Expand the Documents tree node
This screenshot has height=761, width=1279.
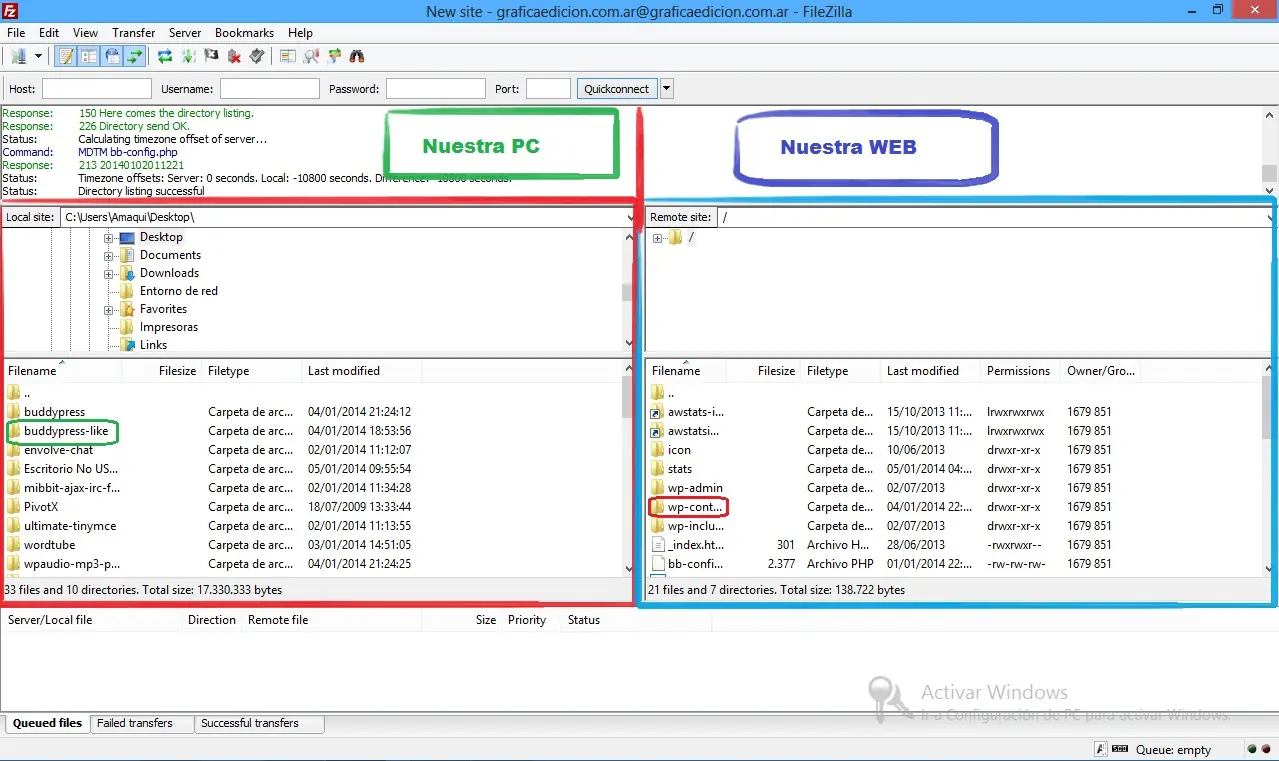pyautogui.click(x=108, y=255)
